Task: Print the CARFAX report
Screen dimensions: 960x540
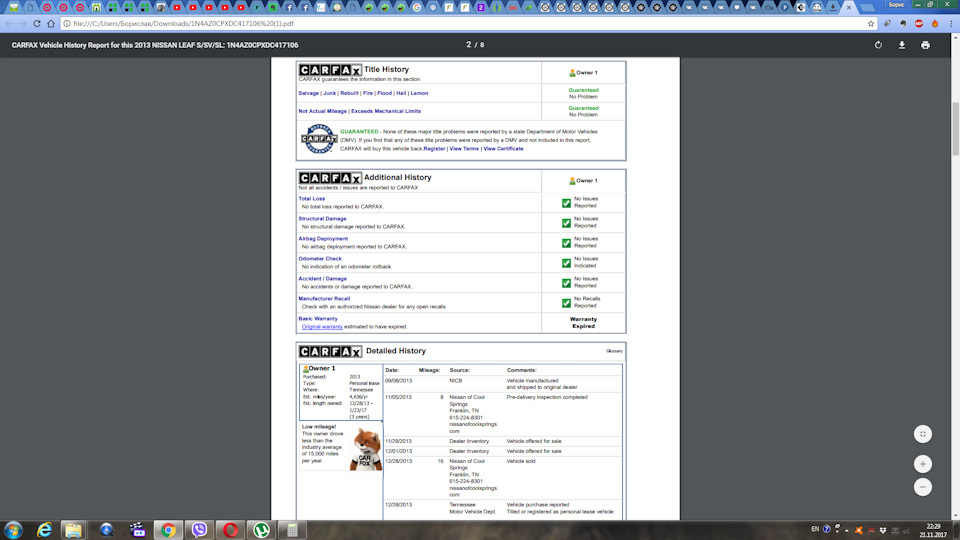Action: tap(925, 45)
